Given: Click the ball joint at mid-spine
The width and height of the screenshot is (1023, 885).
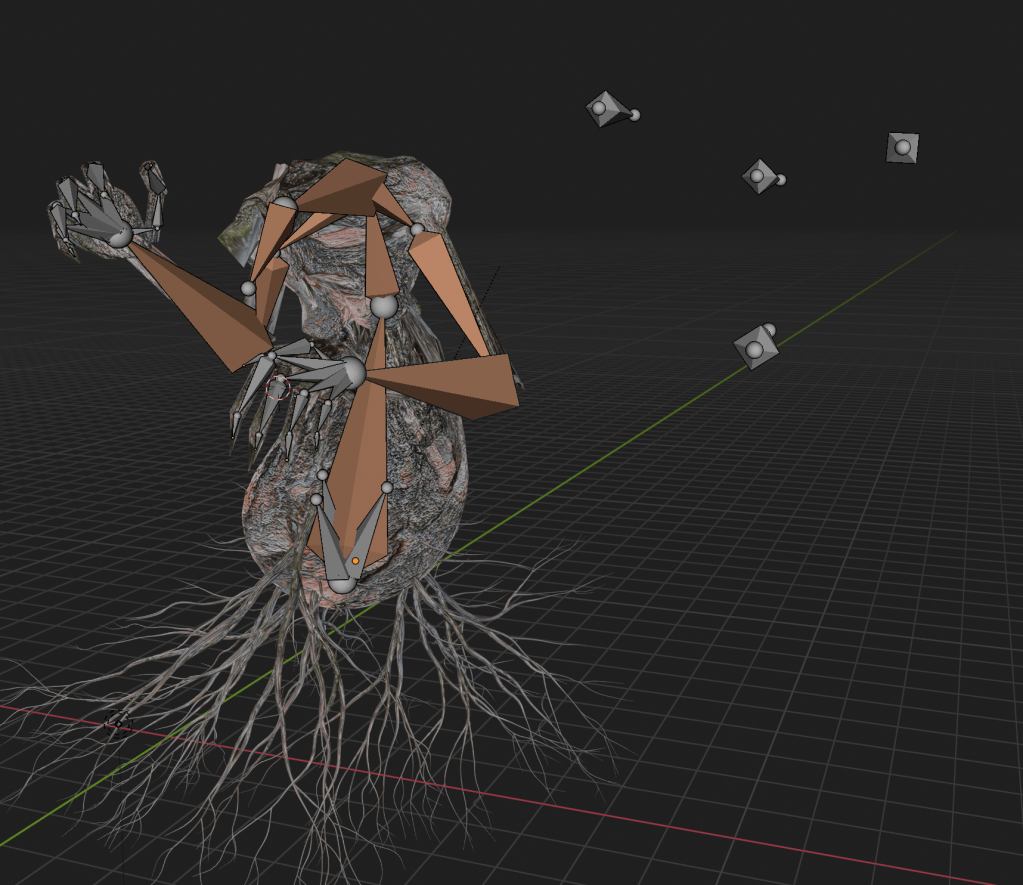Looking at the screenshot, I should [x=384, y=306].
